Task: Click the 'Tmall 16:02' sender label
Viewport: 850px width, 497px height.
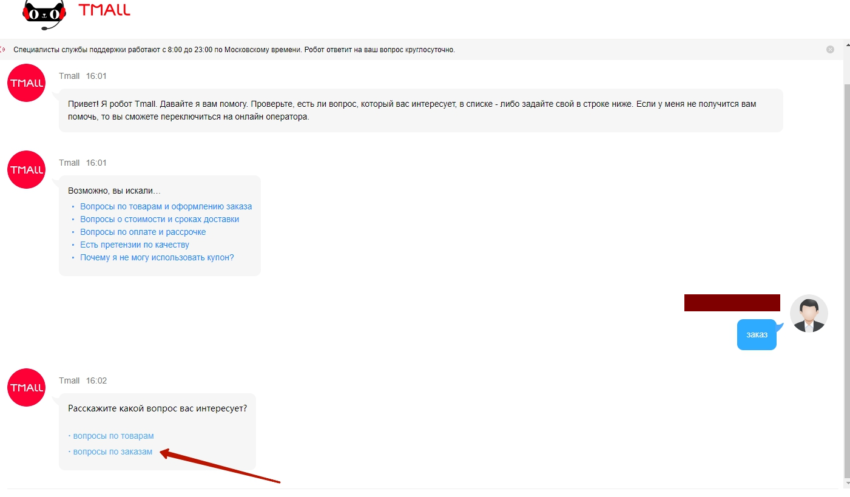Action: tap(83, 380)
